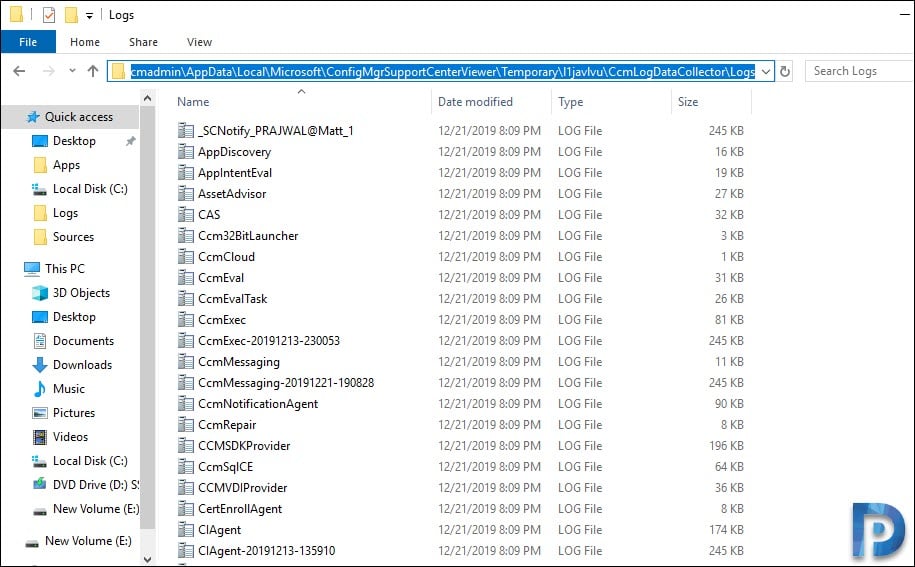
Task: Select the CcmEval log file icon
Action: 186,278
